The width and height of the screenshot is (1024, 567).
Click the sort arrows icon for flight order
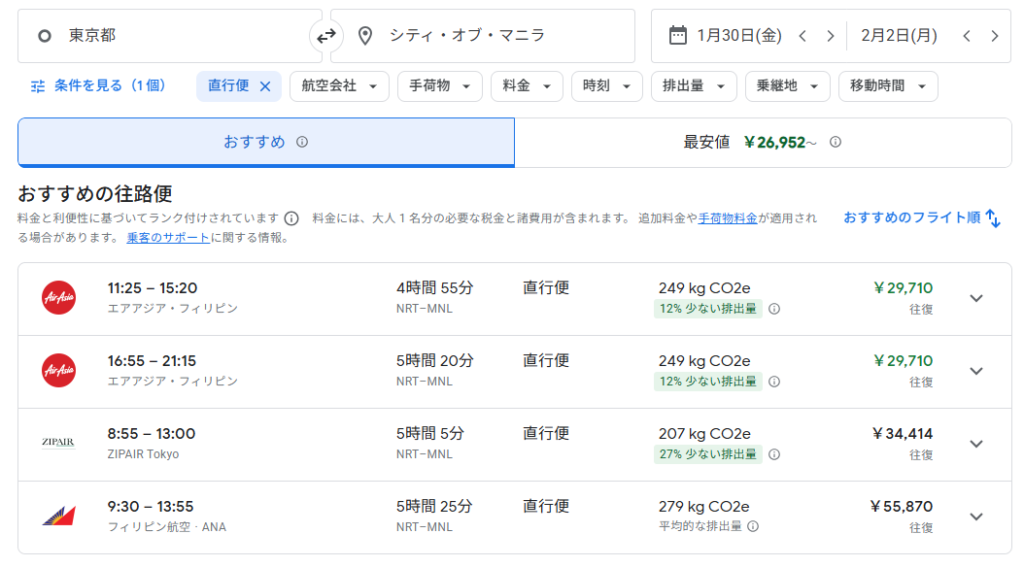[x=993, y=218]
